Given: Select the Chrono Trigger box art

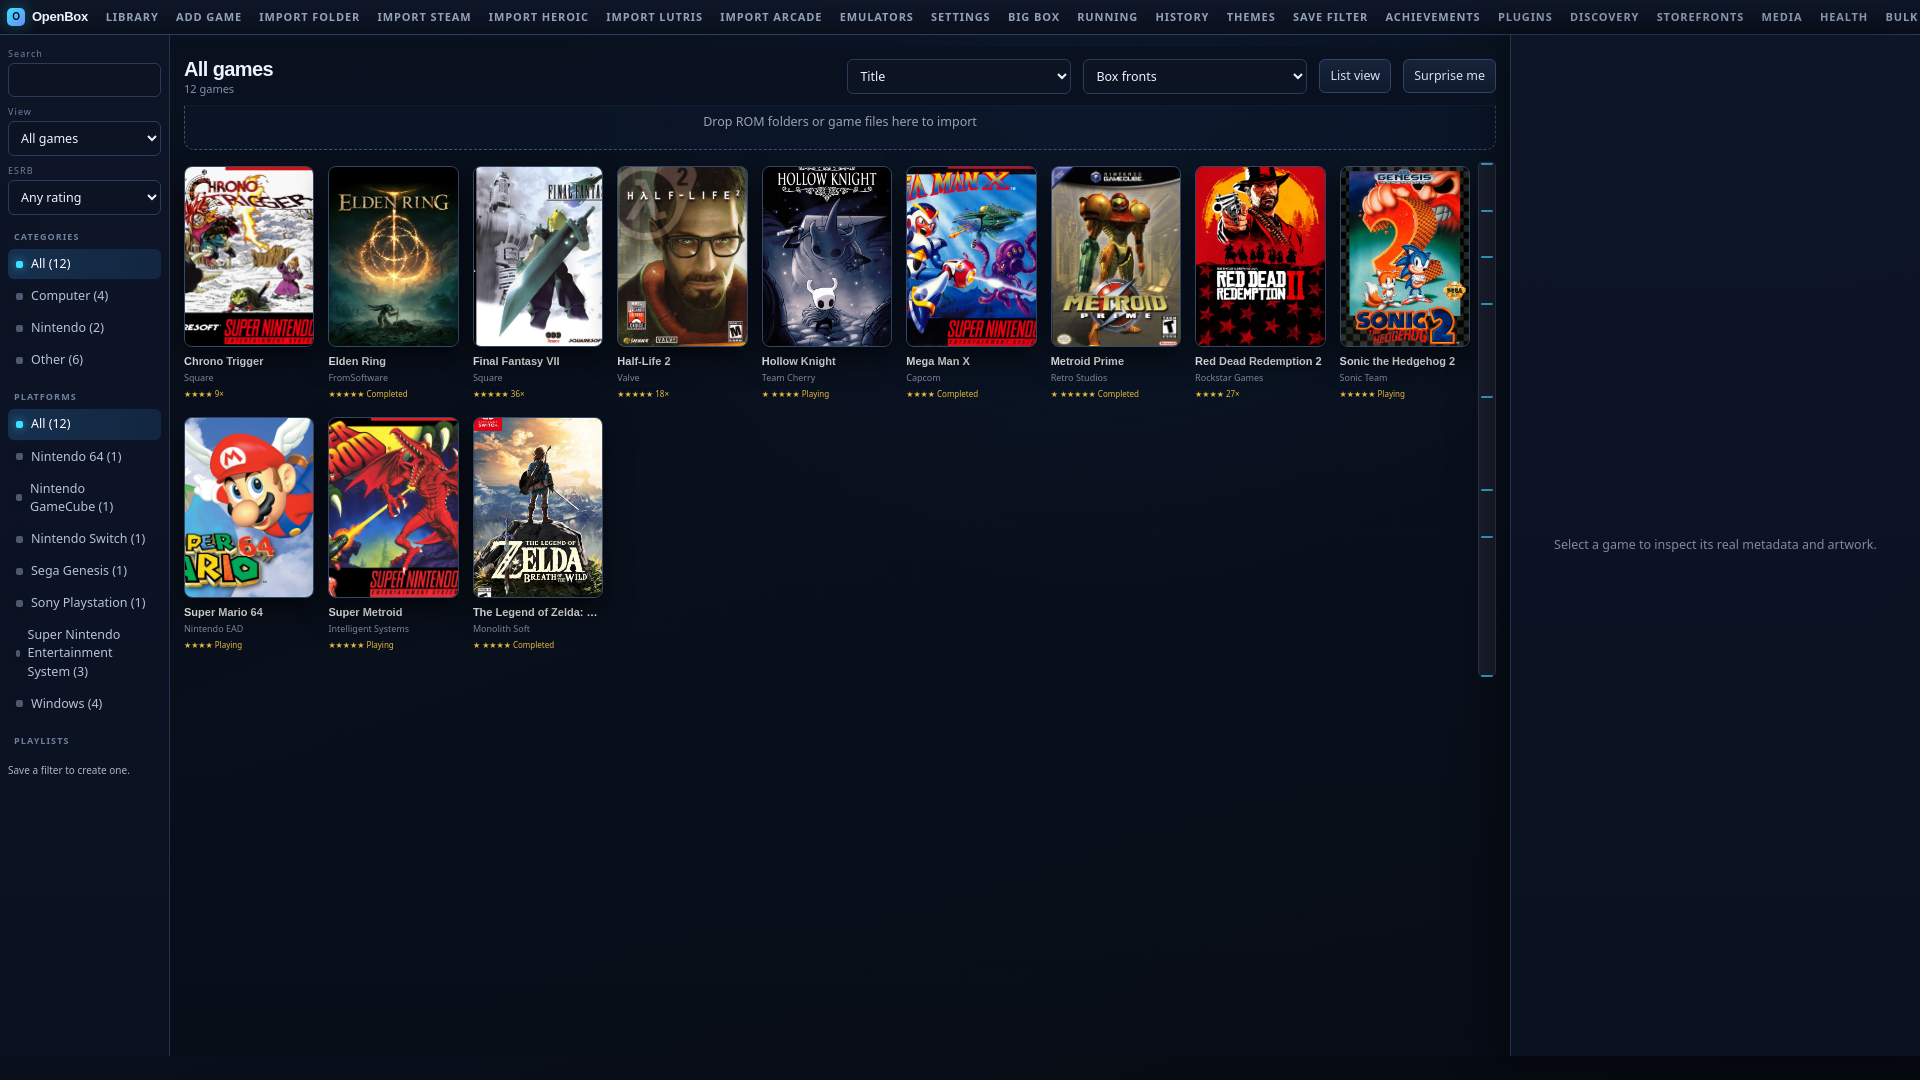Looking at the screenshot, I should click(249, 257).
